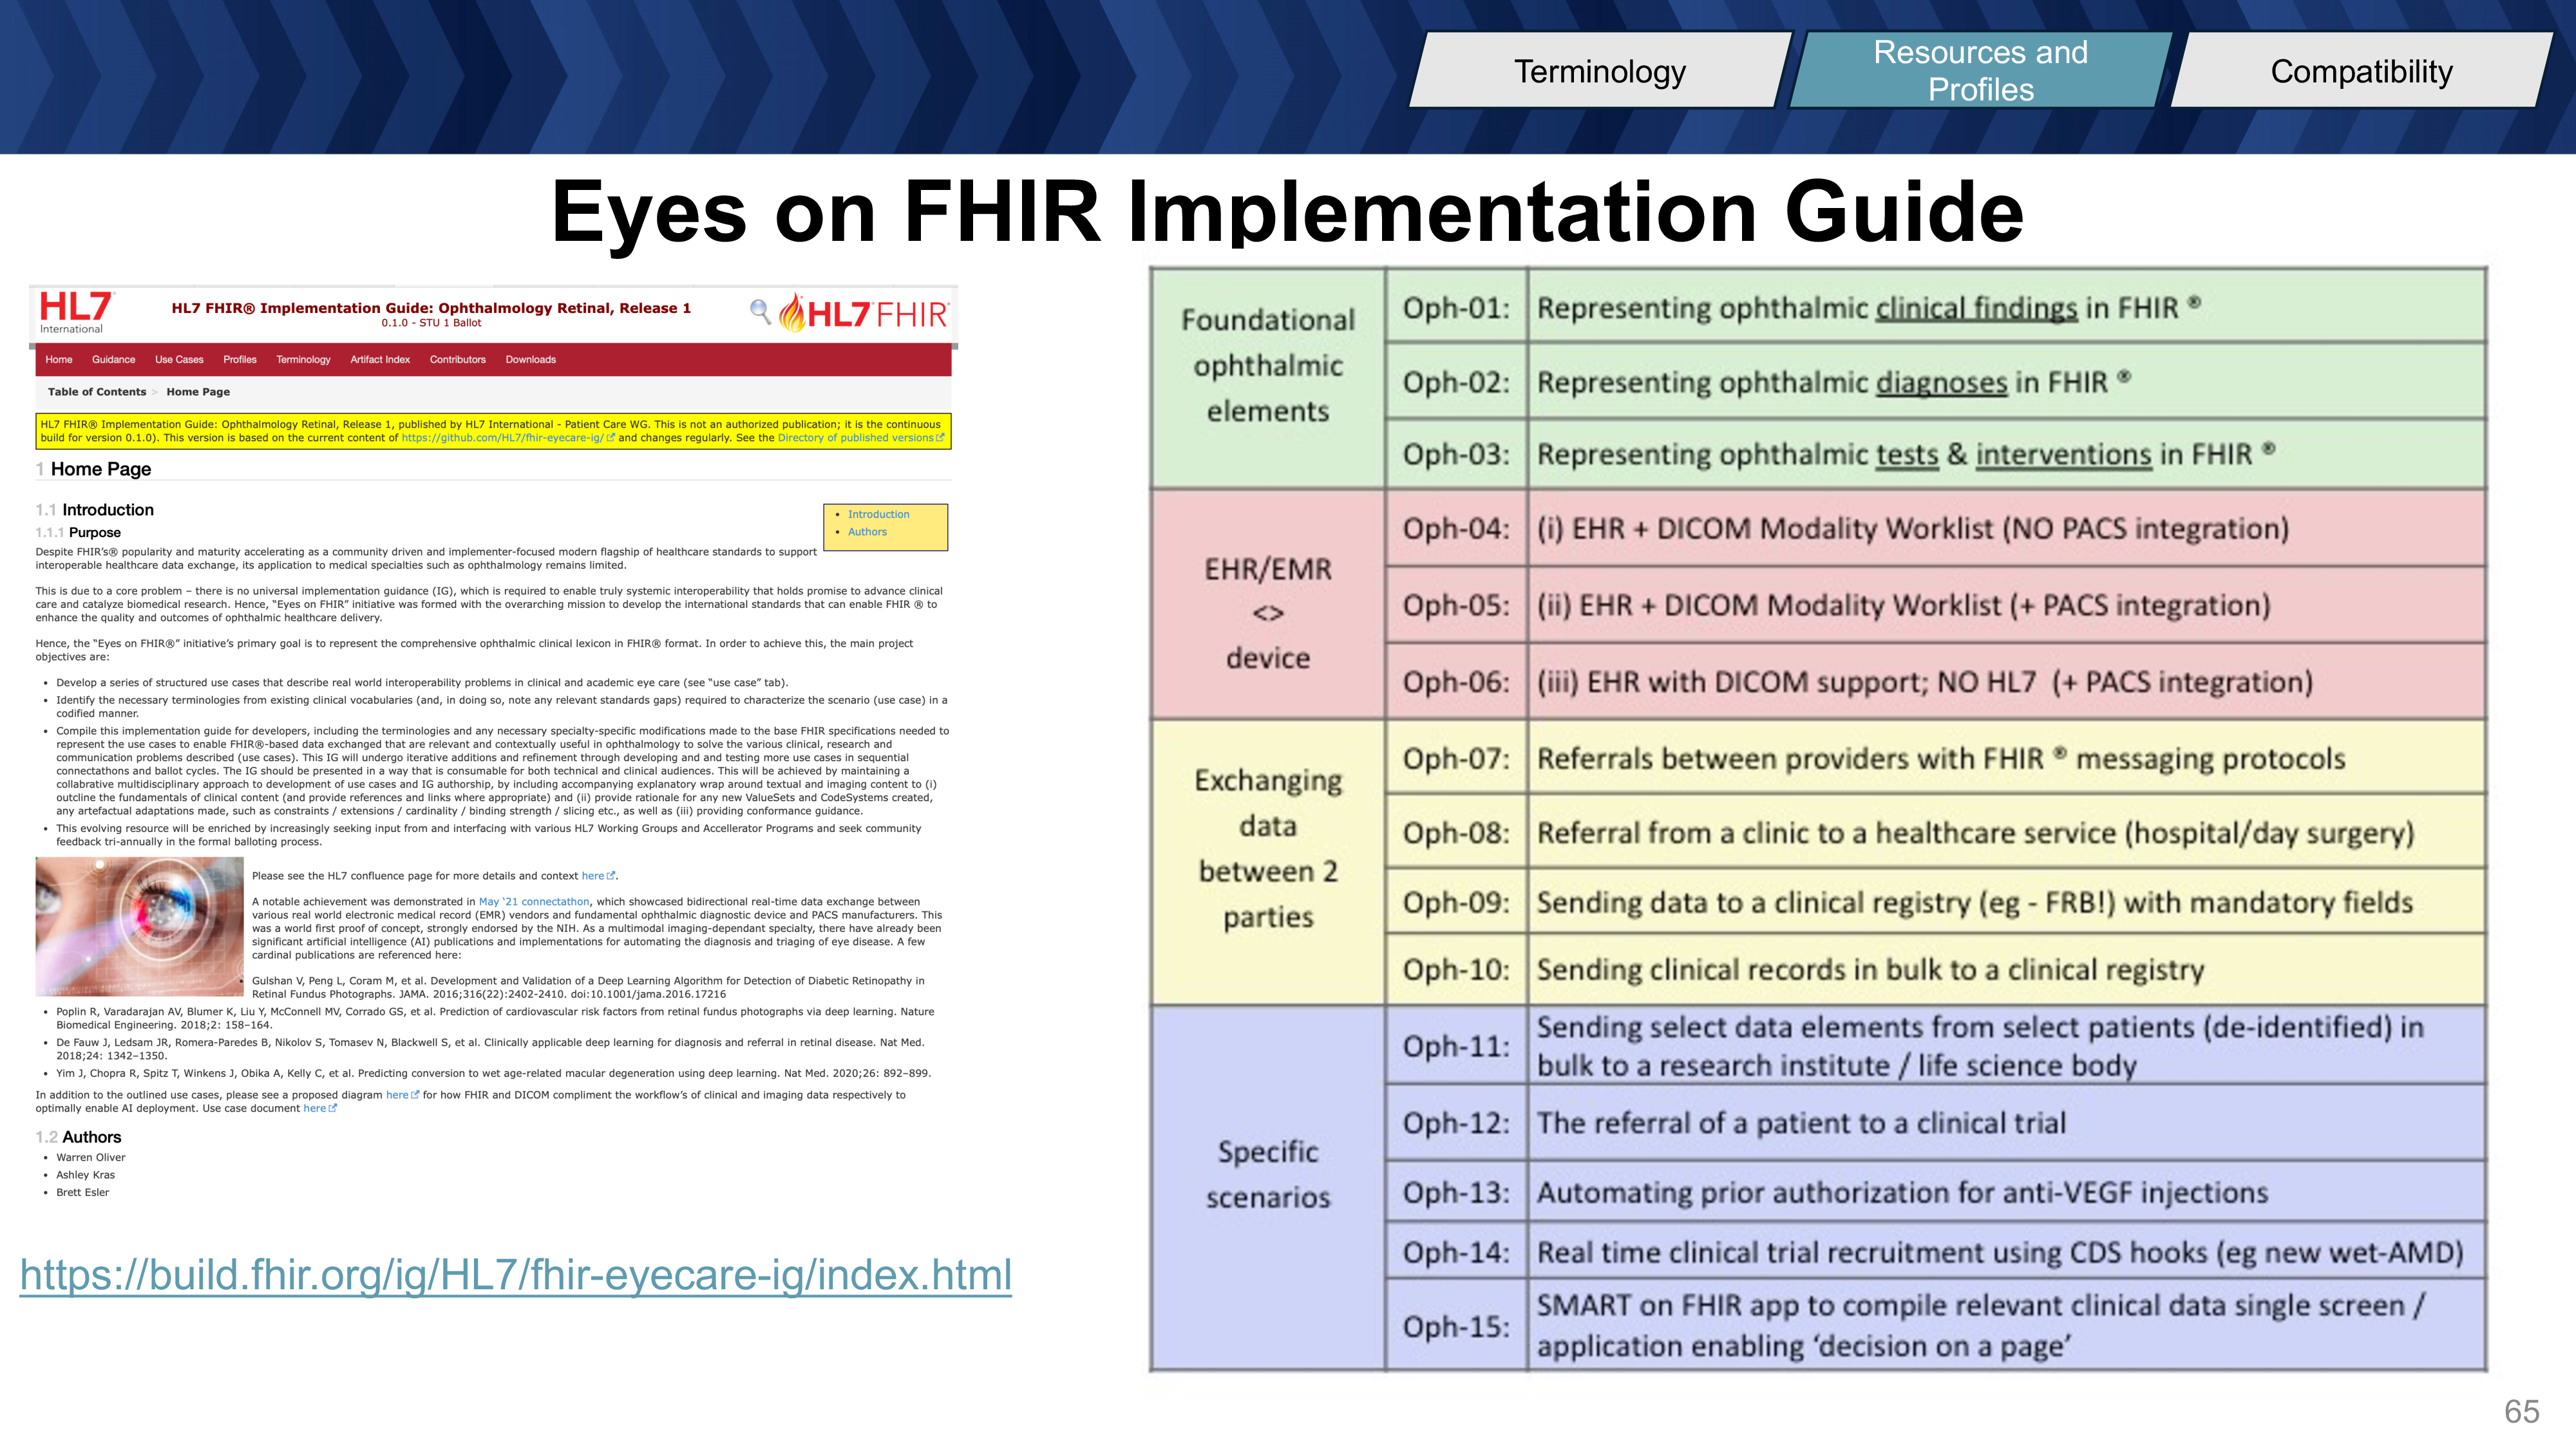The width and height of the screenshot is (2576, 1449).
Task: Jump to Authors in the yellow box
Action: [x=867, y=532]
